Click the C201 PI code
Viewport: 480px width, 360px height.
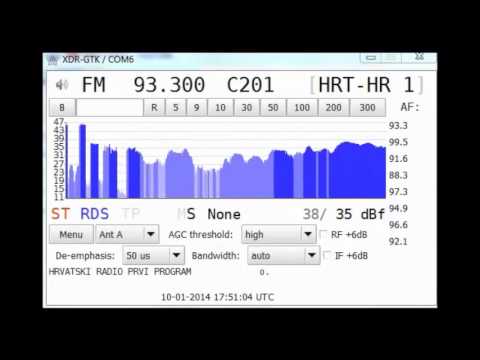[x=250, y=85]
